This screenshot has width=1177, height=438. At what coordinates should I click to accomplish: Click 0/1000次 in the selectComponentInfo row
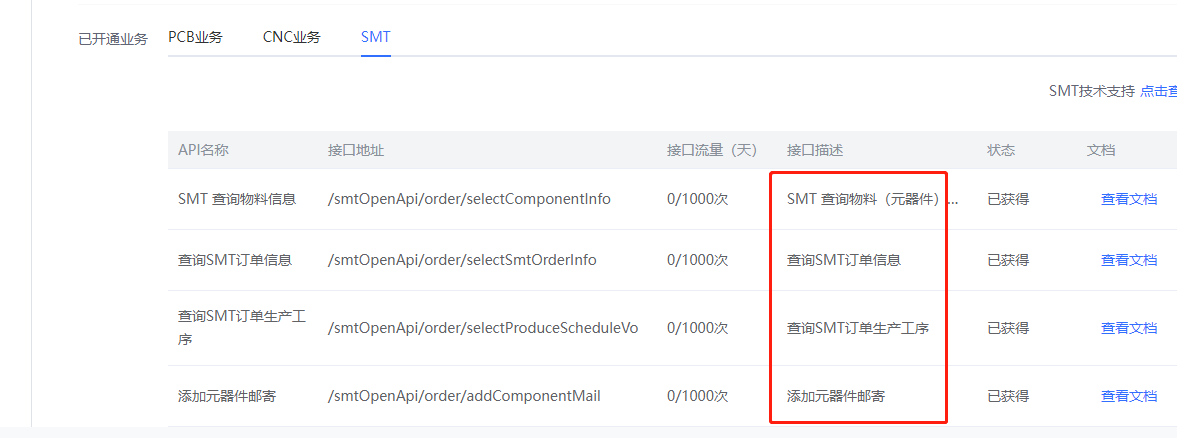(697, 199)
